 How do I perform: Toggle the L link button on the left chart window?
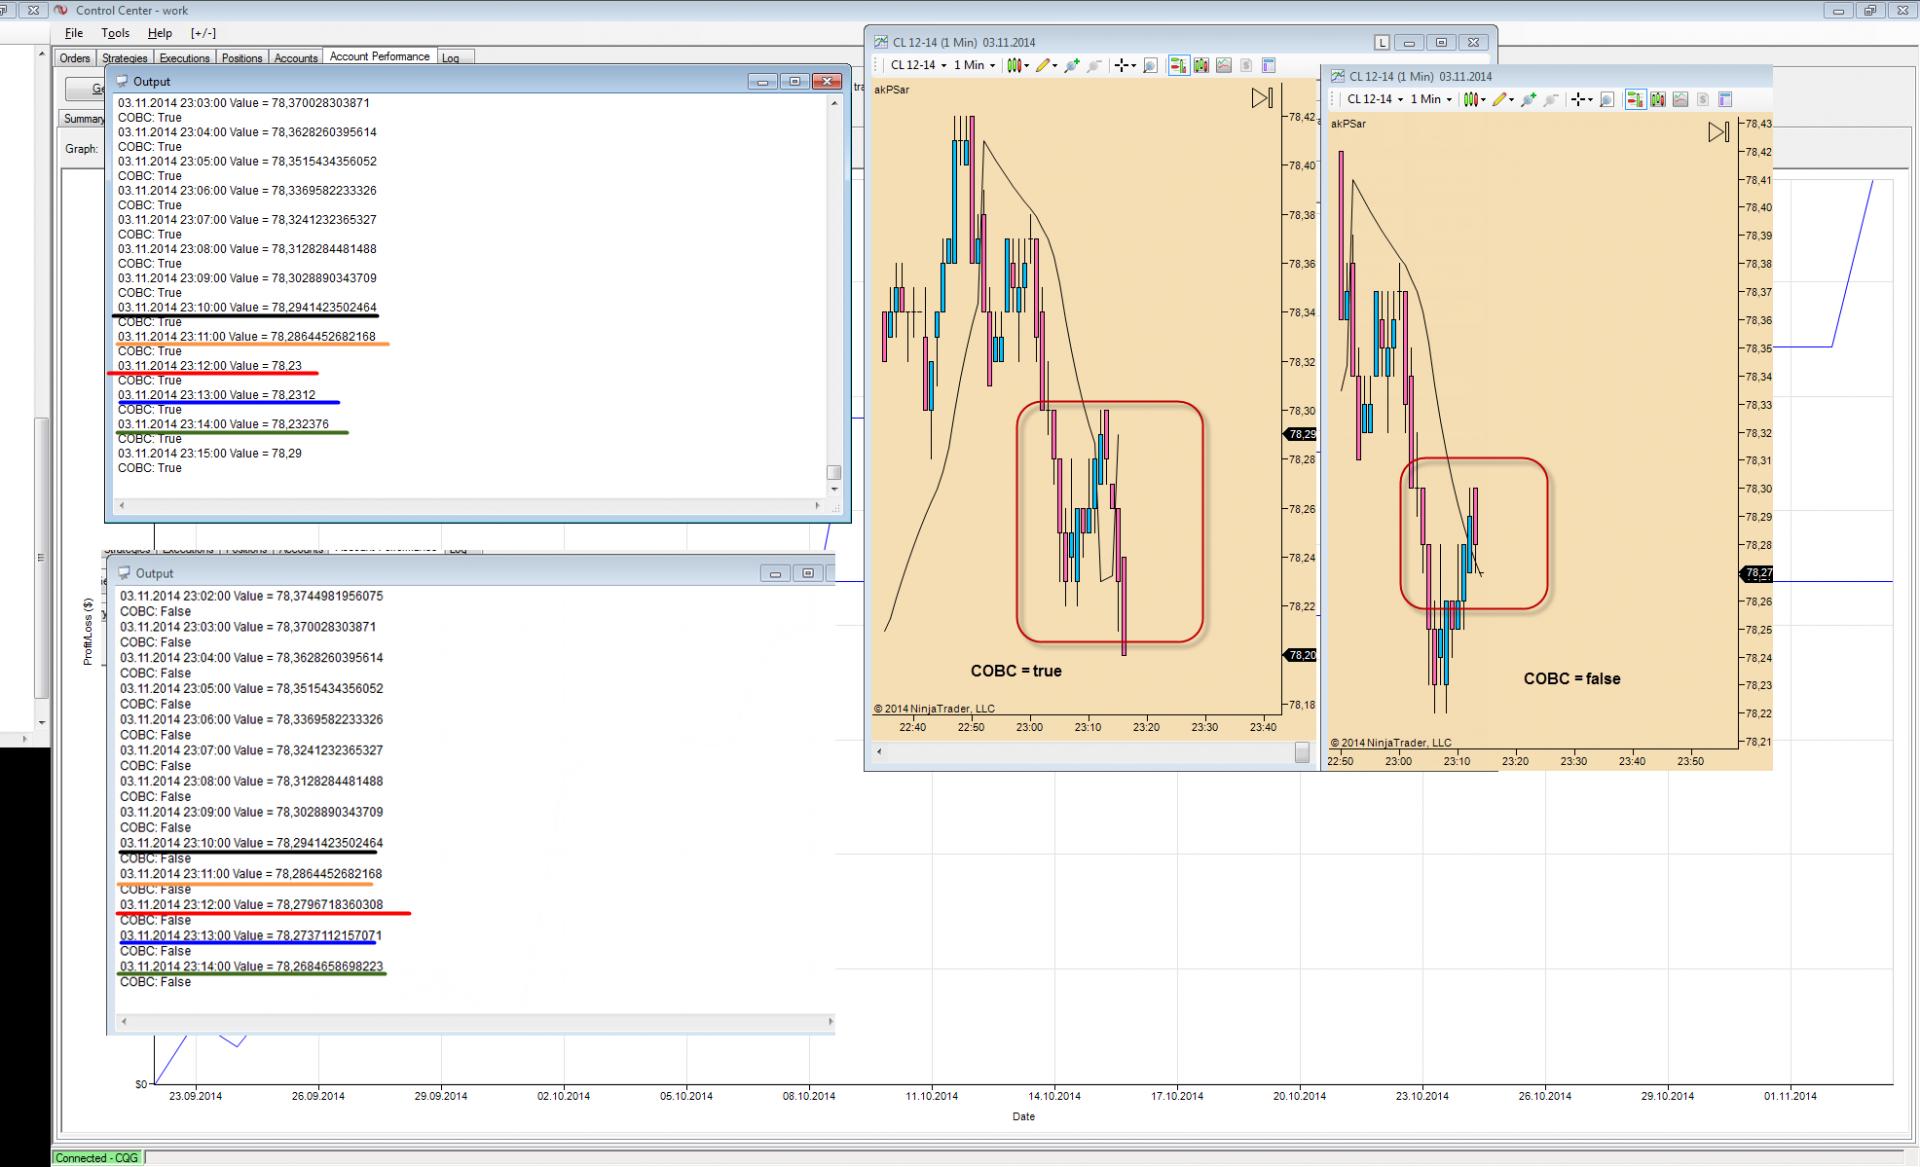[x=1381, y=43]
